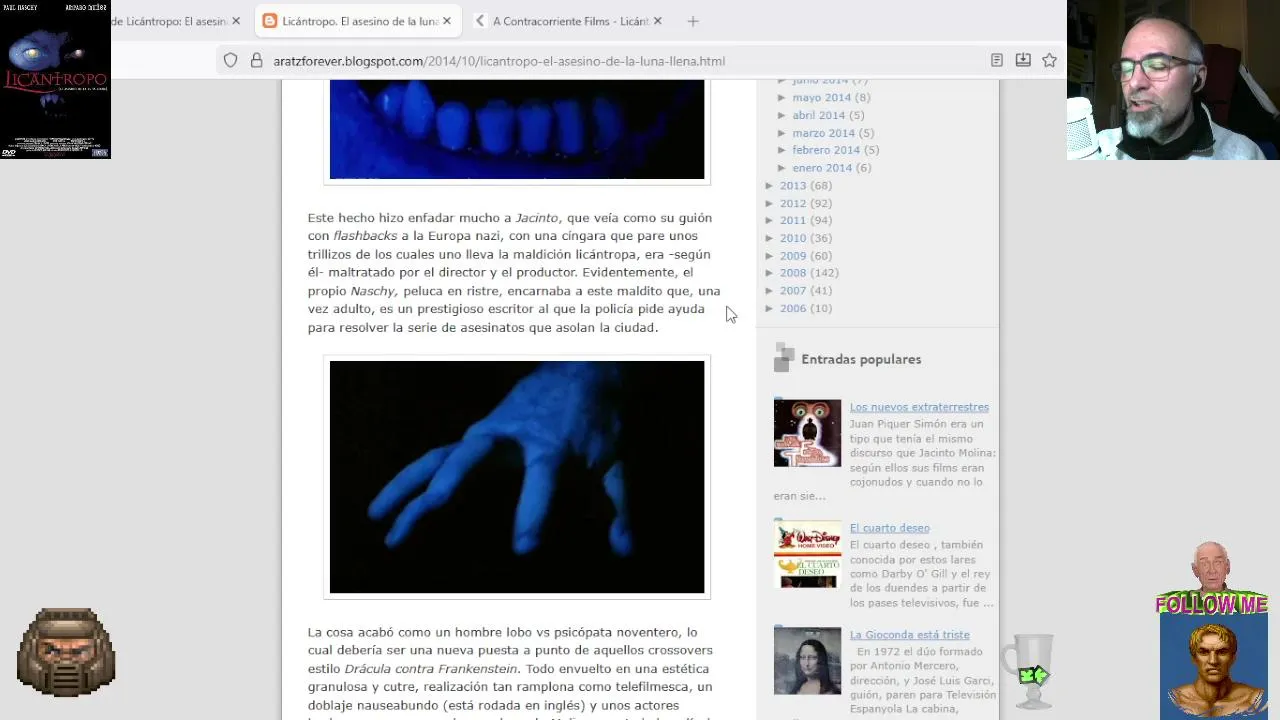The height and width of the screenshot is (720, 1280).
Task: Open the blue teeth image
Action: click(517, 130)
